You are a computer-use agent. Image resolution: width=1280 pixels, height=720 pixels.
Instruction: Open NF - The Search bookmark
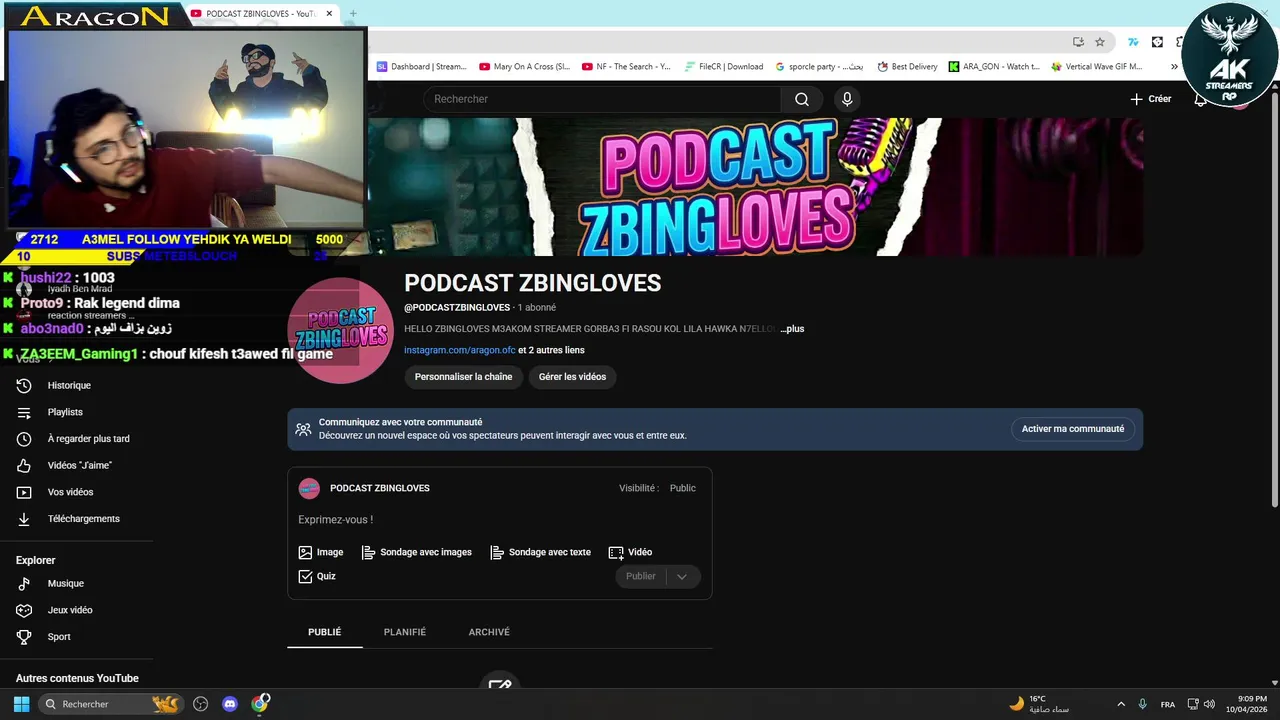tap(626, 67)
